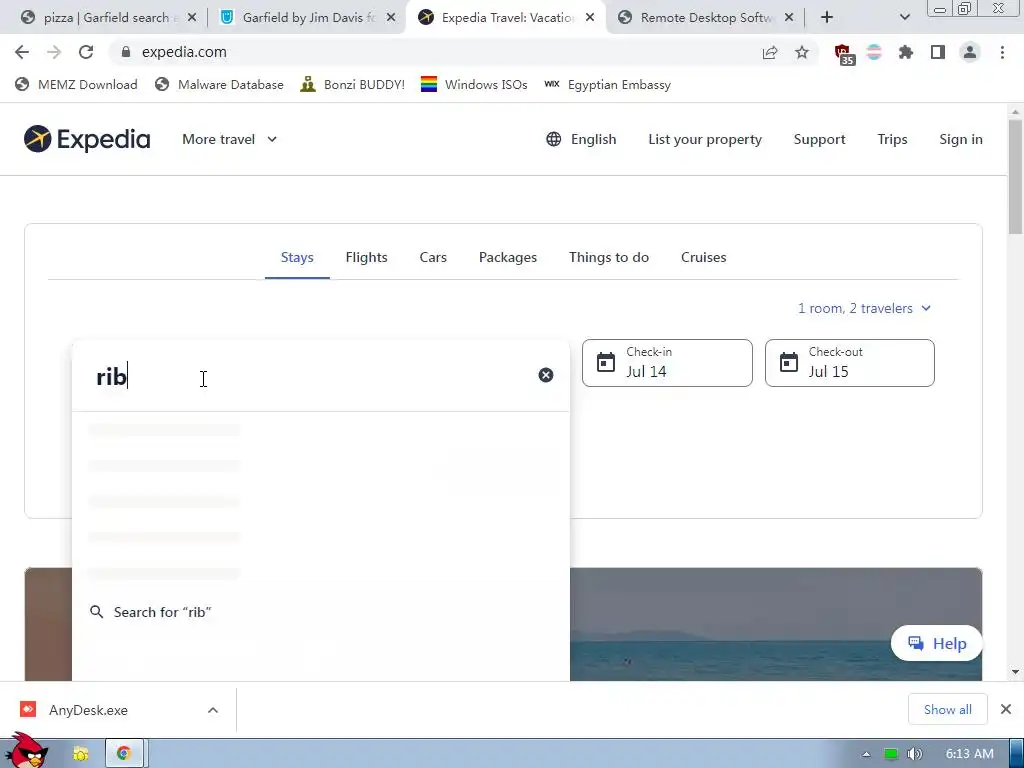Click the Check-out calendar icon
This screenshot has width=1024, height=768.
[789, 362]
